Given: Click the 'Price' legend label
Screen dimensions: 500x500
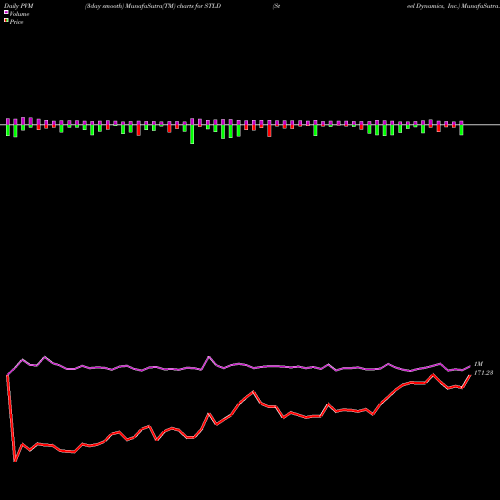Looking at the screenshot, I should pyautogui.click(x=16, y=22).
